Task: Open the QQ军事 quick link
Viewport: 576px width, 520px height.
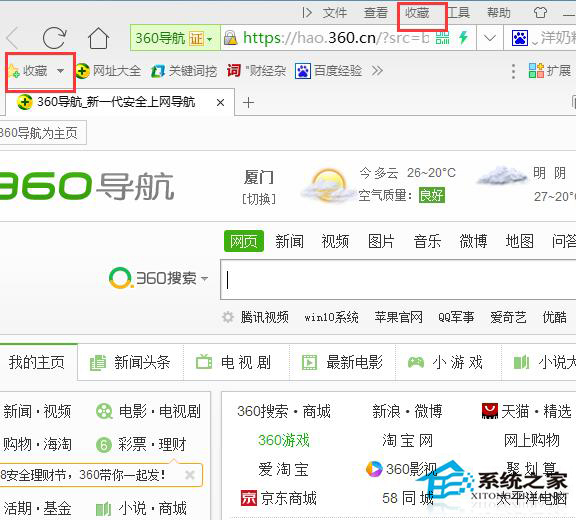Action: point(456,317)
